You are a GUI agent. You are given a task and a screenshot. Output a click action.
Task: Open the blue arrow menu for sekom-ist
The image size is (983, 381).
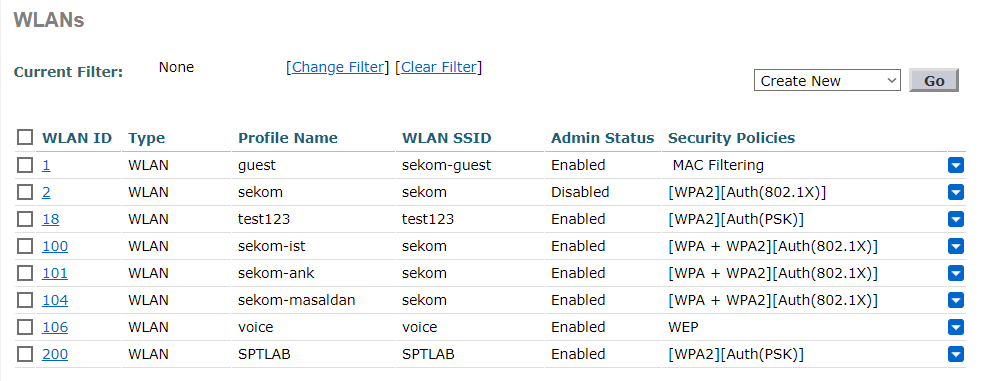point(955,246)
